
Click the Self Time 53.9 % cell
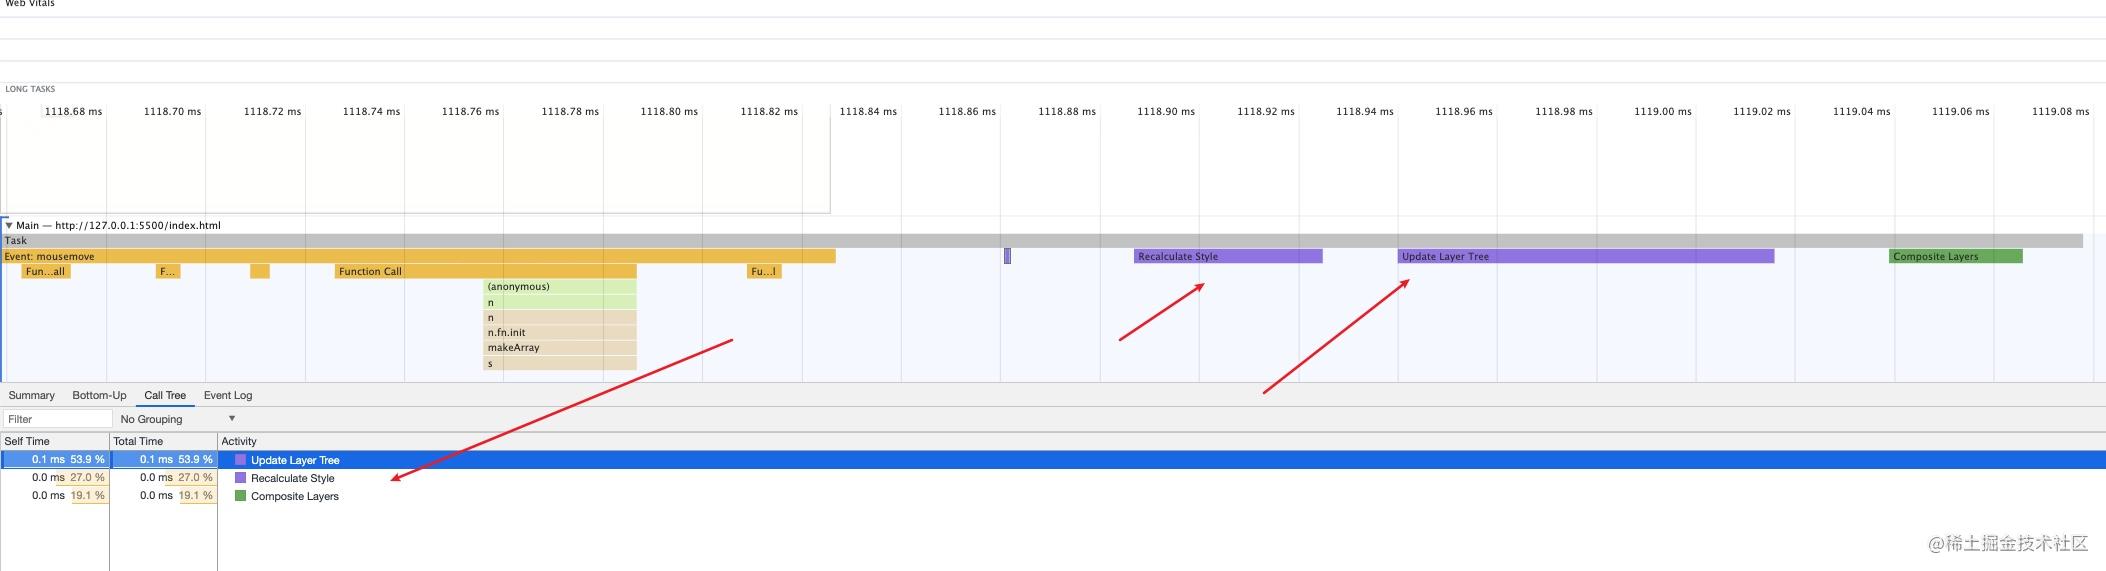tap(55, 460)
